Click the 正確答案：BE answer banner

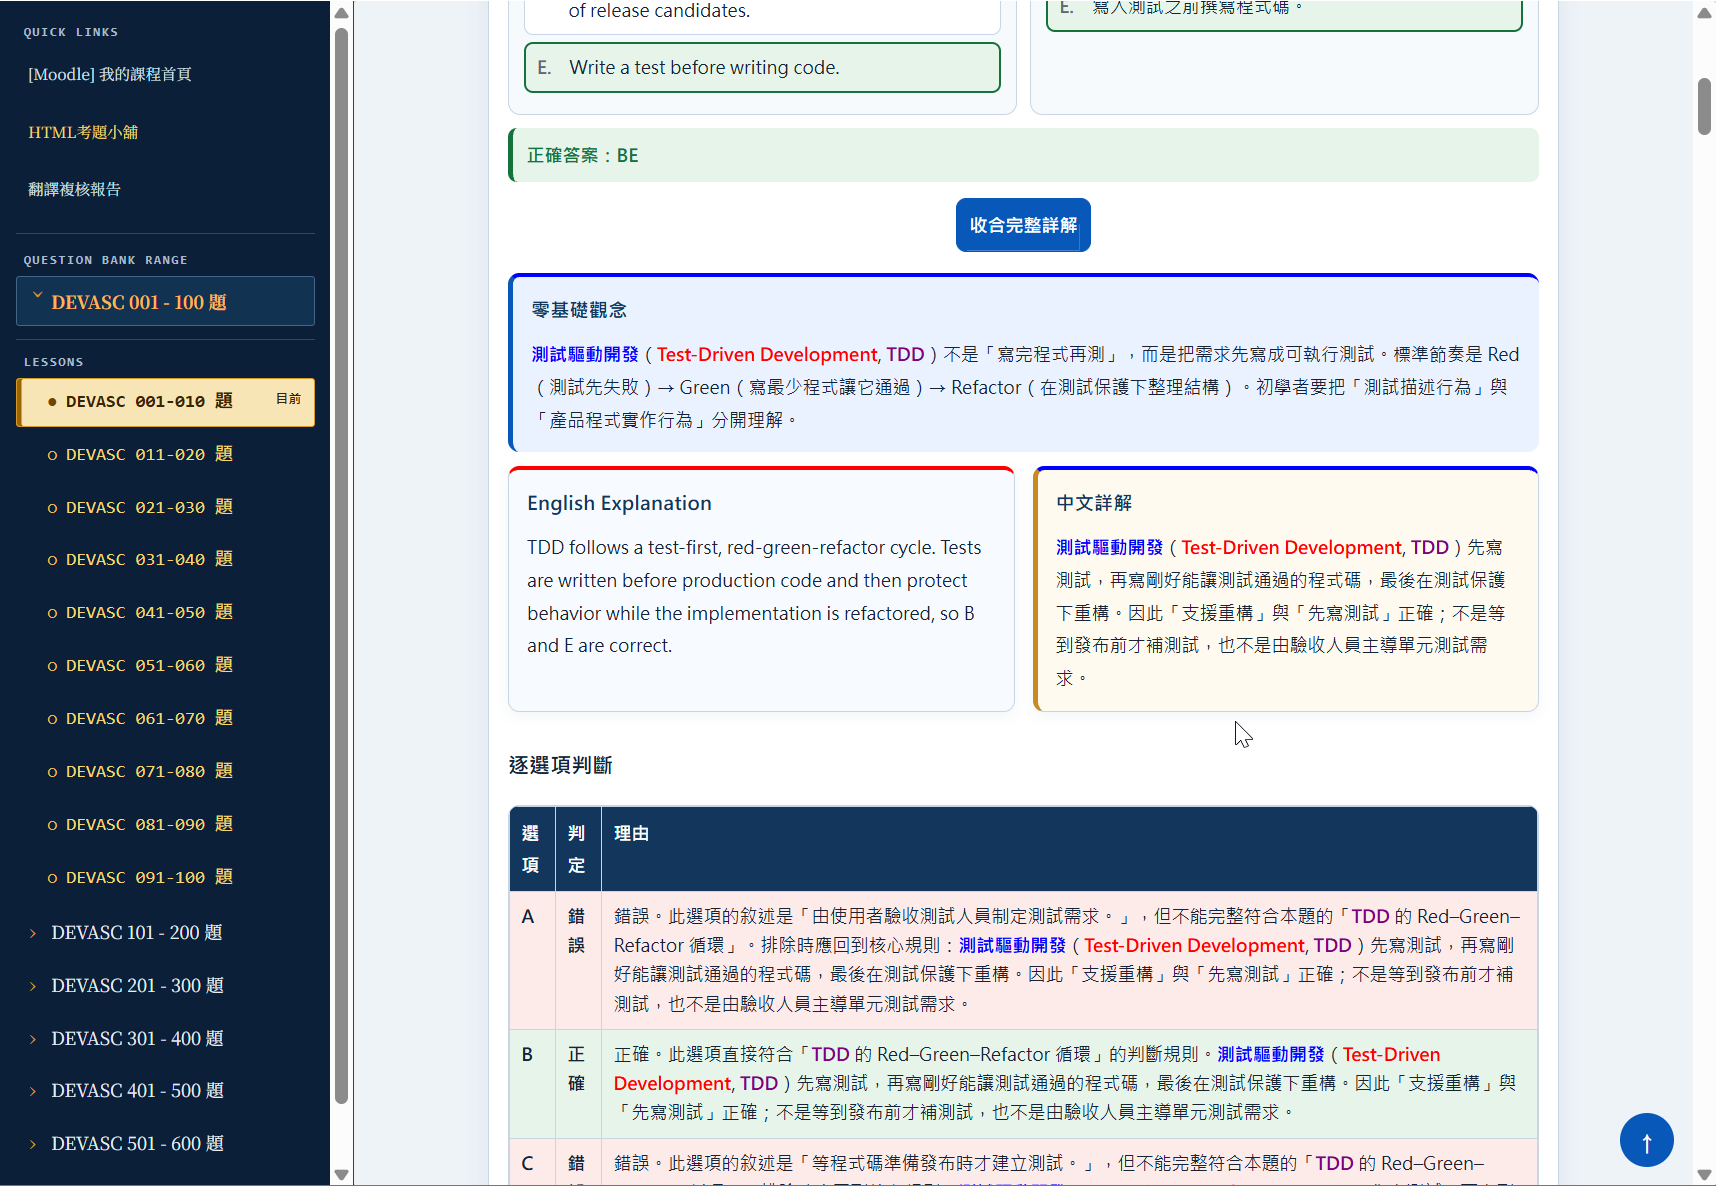pyautogui.click(x=1023, y=155)
